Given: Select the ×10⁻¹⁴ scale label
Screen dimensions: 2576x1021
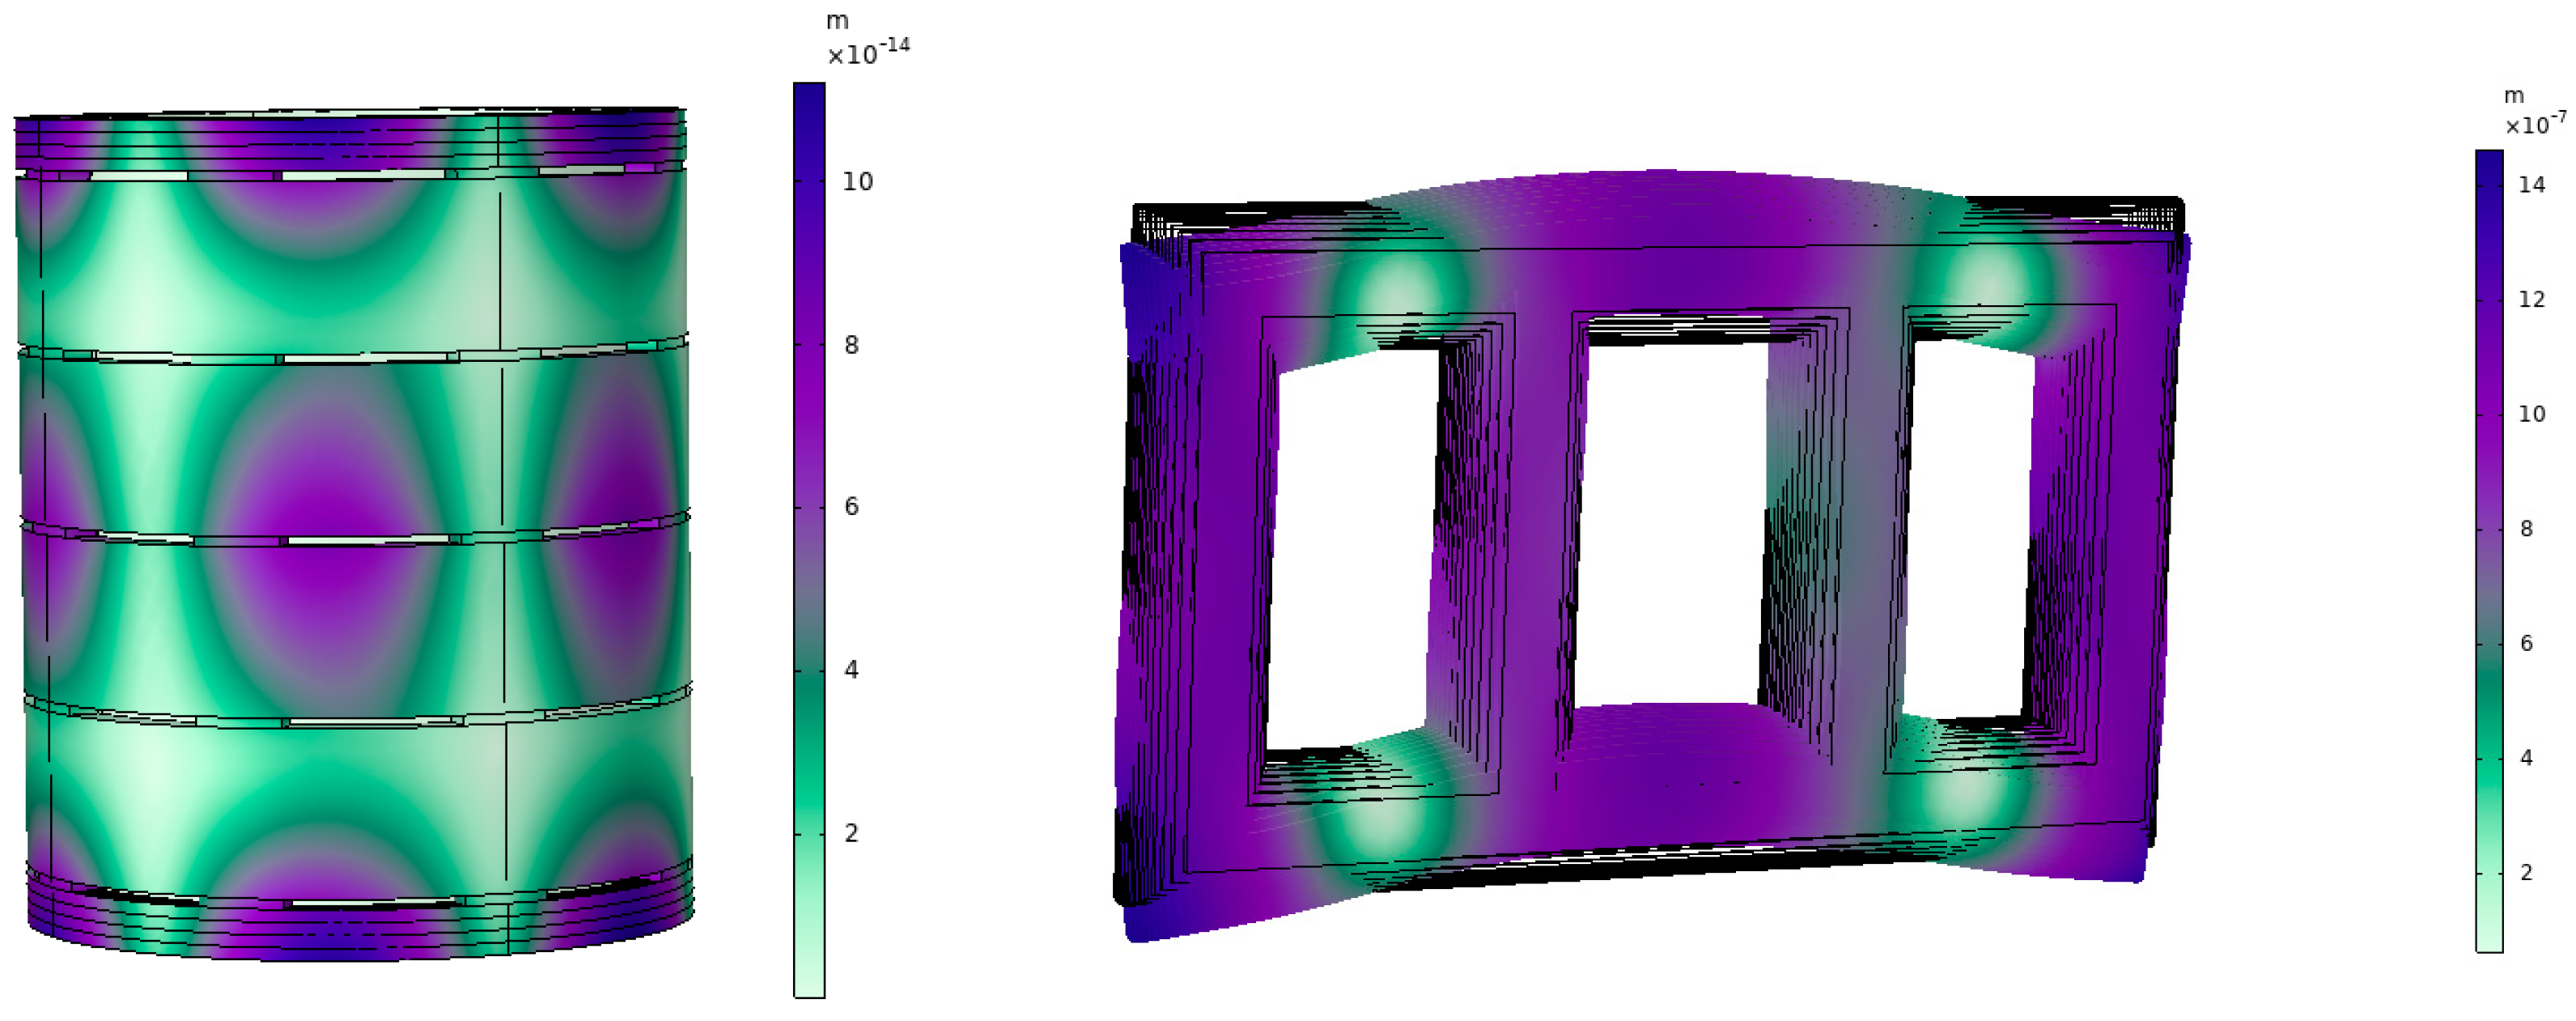Looking at the screenshot, I should [x=868, y=52].
